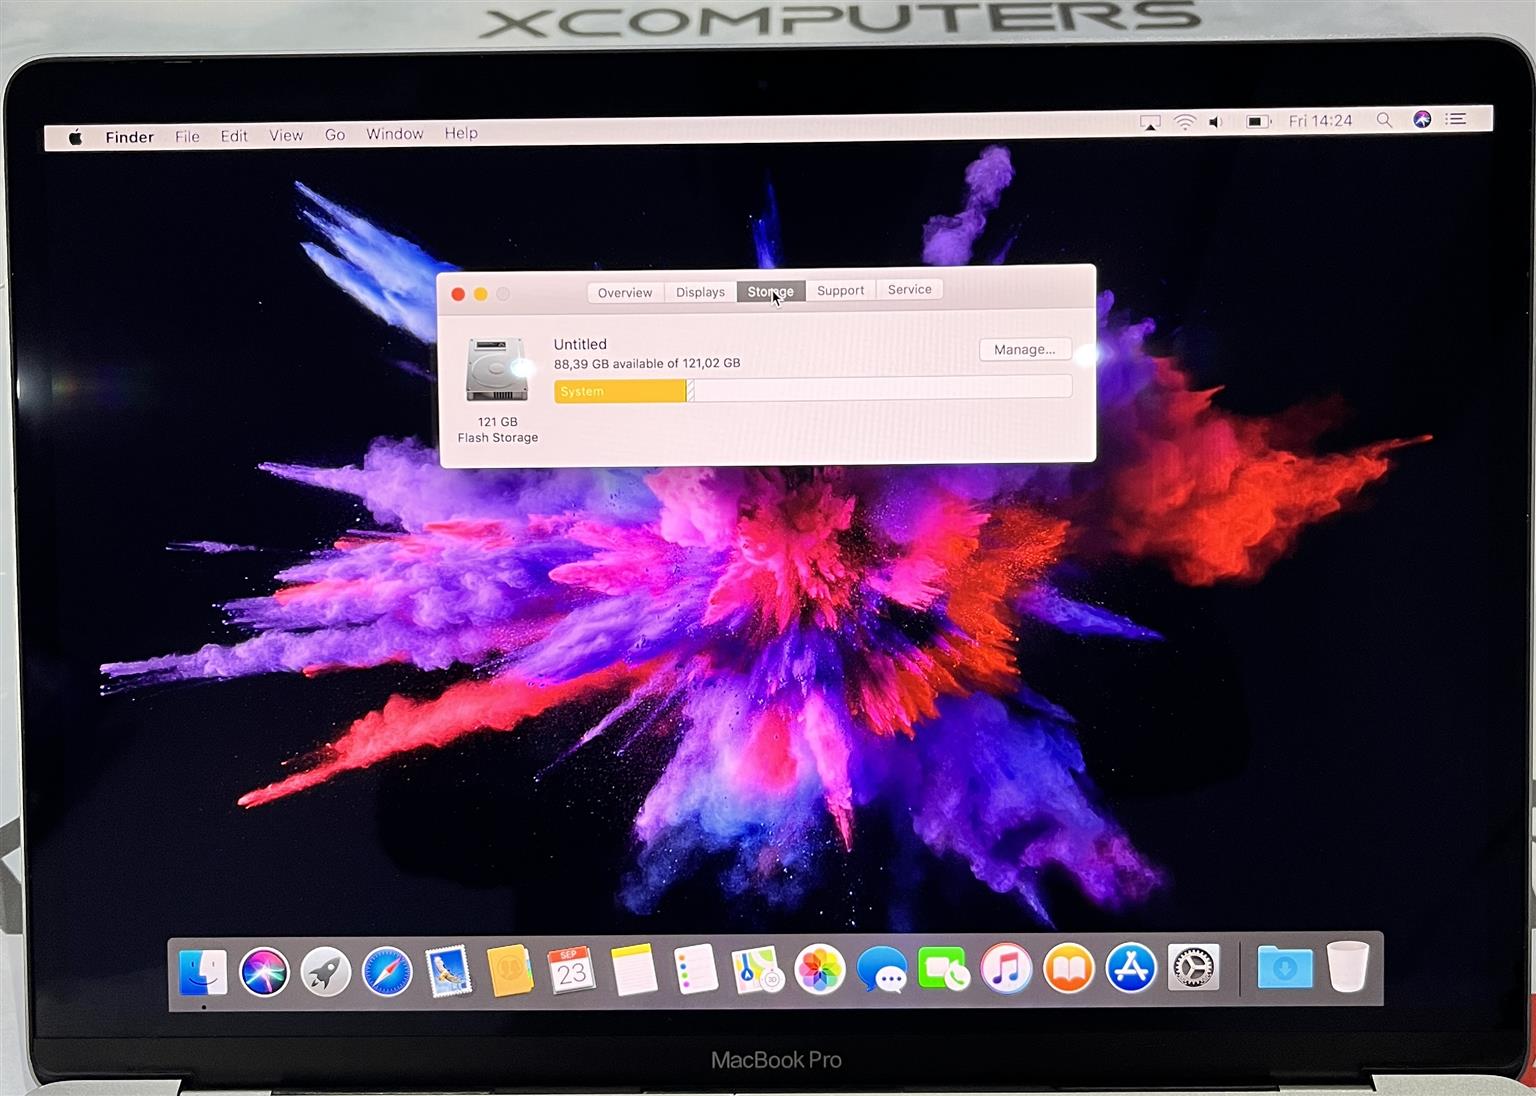Switch to the Overview tab
The width and height of the screenshot is (1536, 1096).
tap(624, 292)
